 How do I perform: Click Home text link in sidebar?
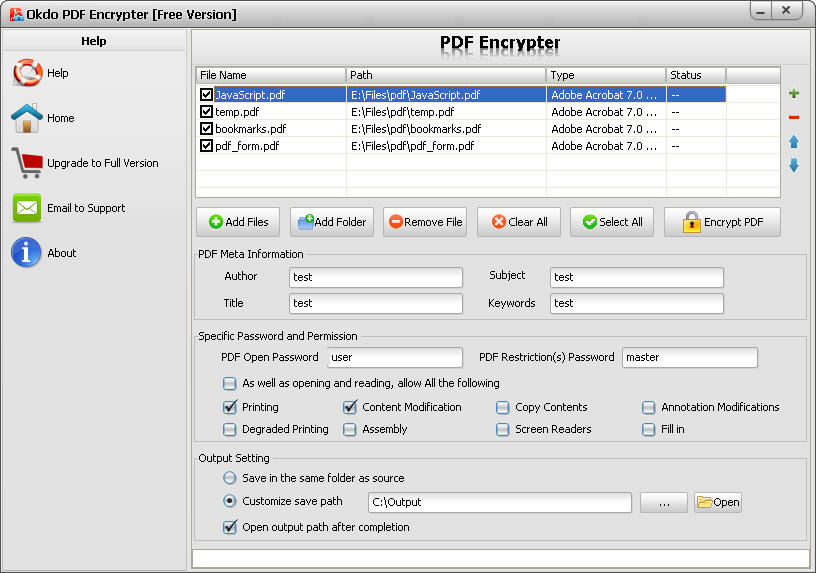[61, 118]
